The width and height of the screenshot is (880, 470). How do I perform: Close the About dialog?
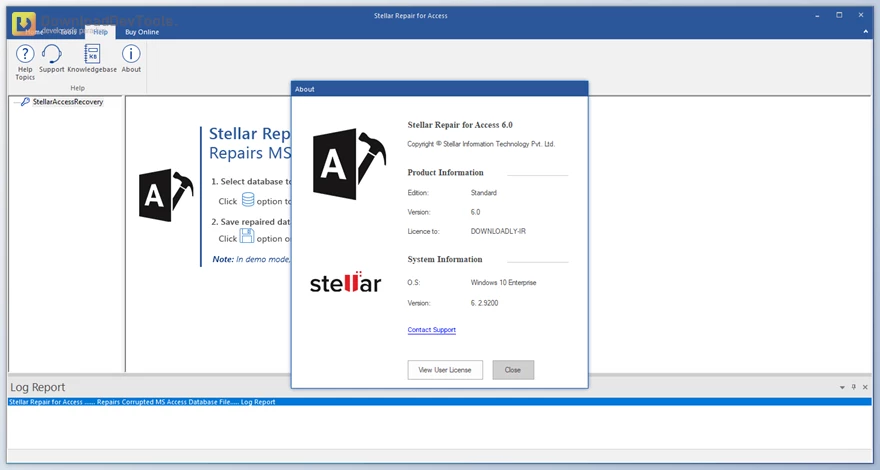click(x=513, y=370)
